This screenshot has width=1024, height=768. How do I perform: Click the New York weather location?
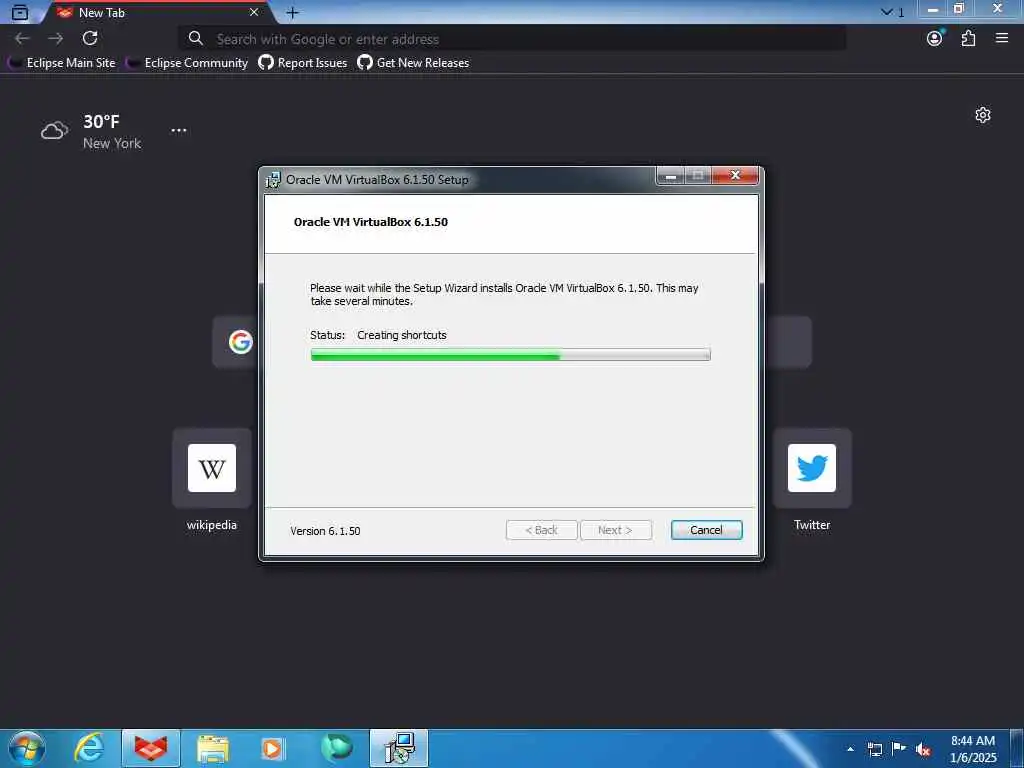[112, 143]
